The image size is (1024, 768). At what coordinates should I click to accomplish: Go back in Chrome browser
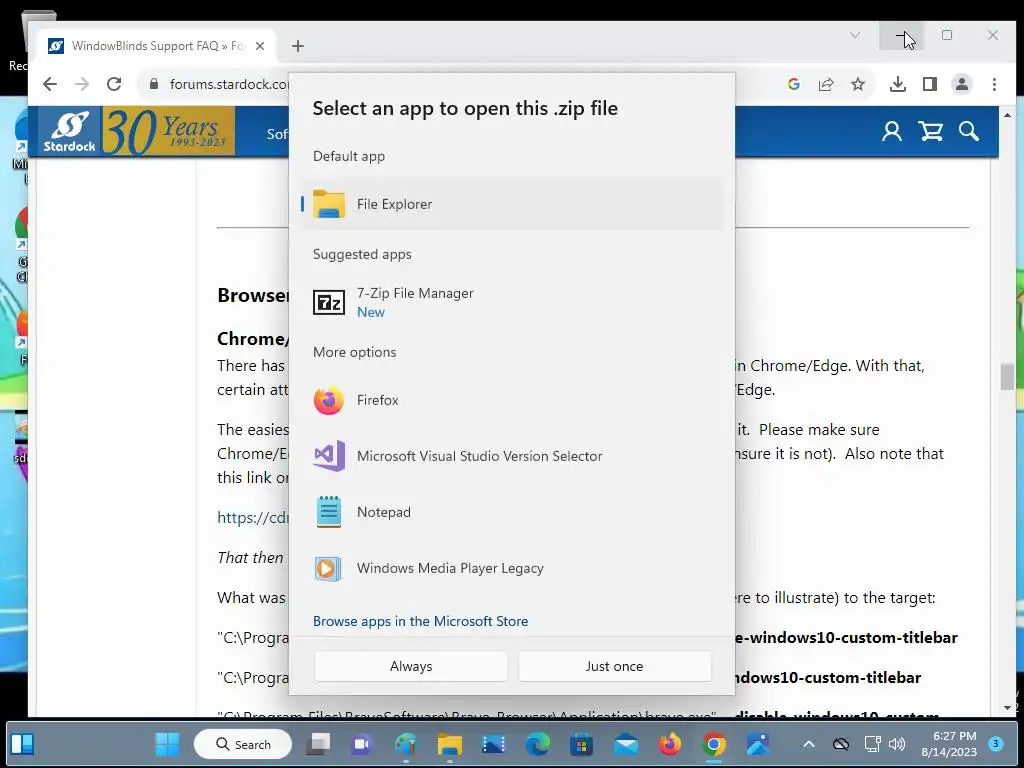point(50,84)
